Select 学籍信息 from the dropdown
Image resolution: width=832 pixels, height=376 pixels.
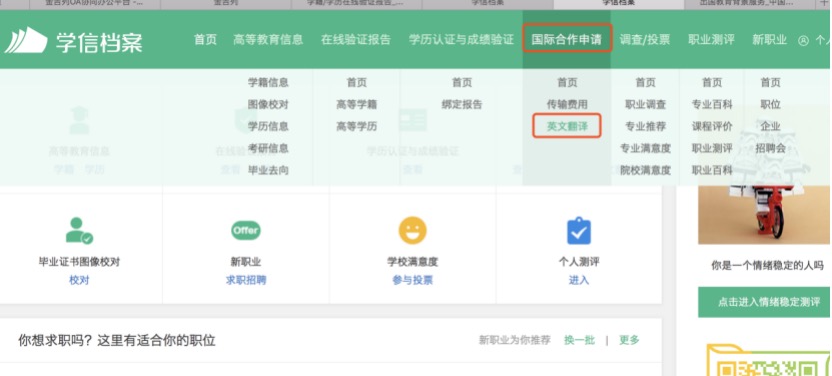pyautogui.click(x=268, y=82)
